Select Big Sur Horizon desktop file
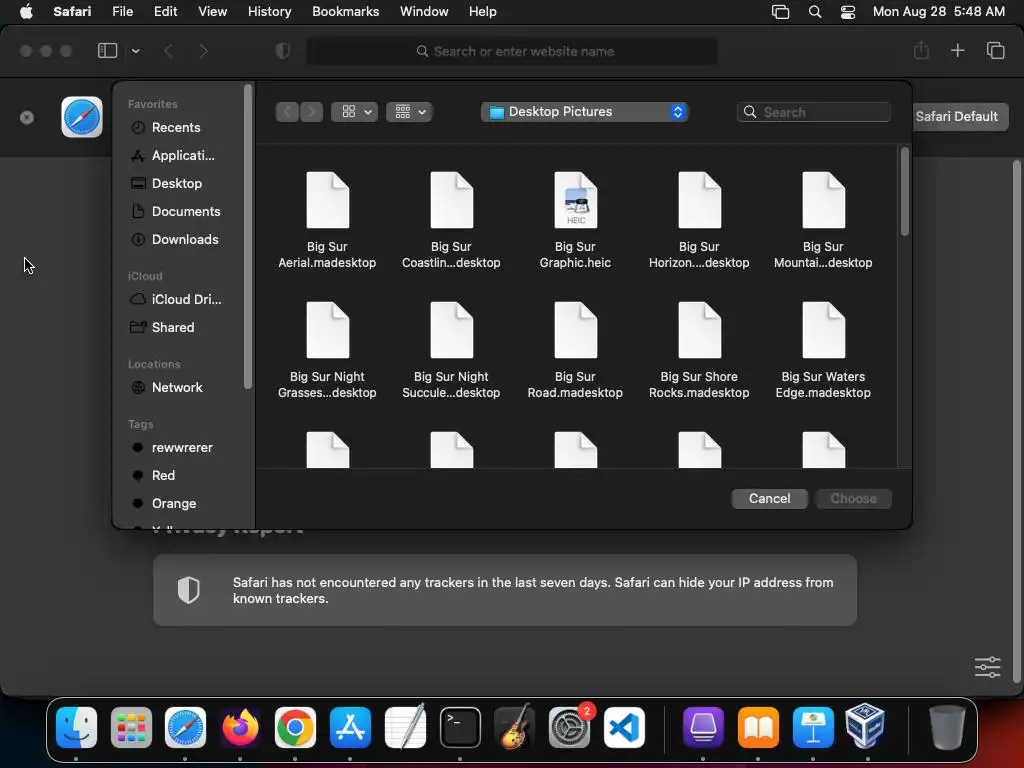1024x768 pixels. (x=699, y=220)
